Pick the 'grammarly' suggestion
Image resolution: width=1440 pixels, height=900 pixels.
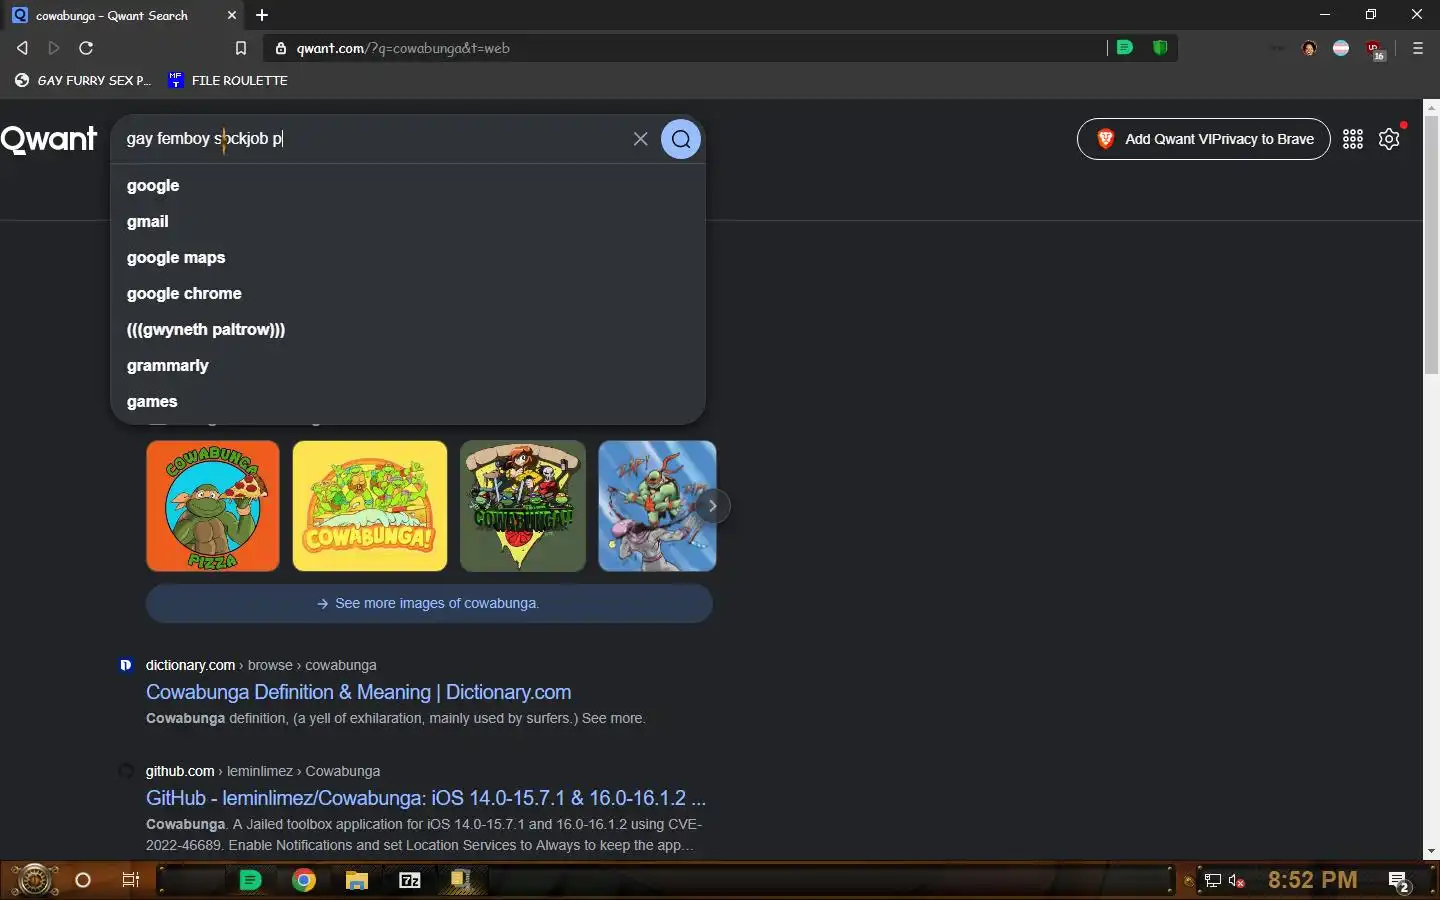coord(408,365)
